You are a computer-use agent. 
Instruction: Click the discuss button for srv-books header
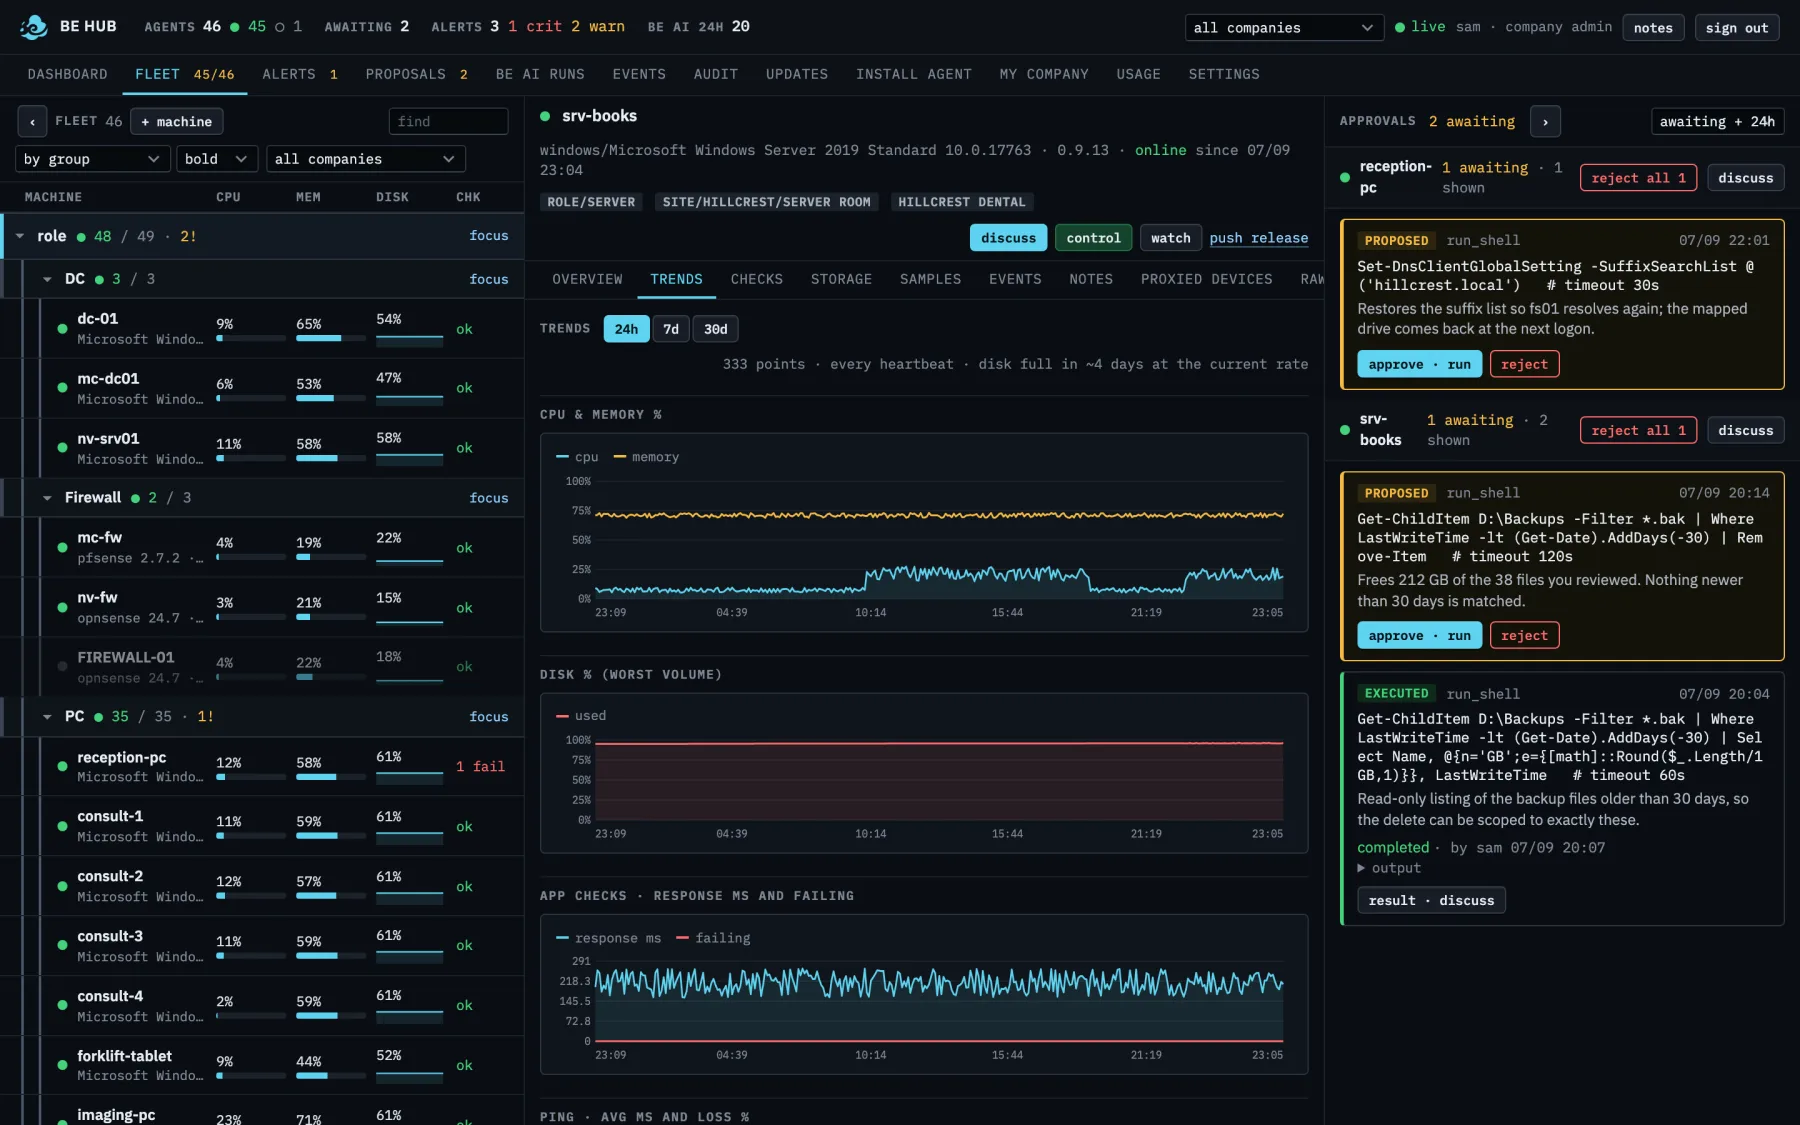[1008, 238]
